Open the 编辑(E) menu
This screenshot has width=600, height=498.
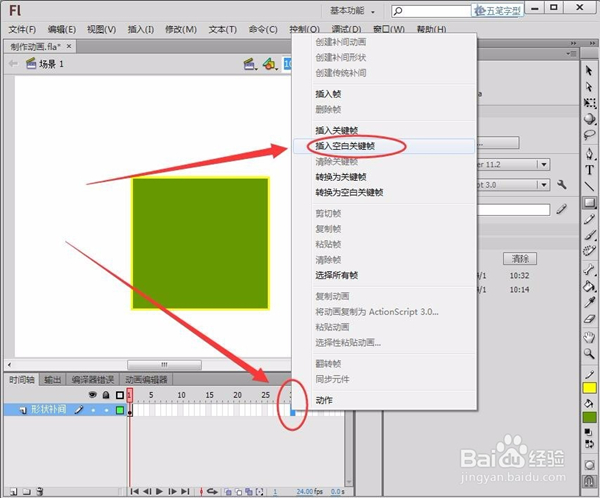point(62,29)
